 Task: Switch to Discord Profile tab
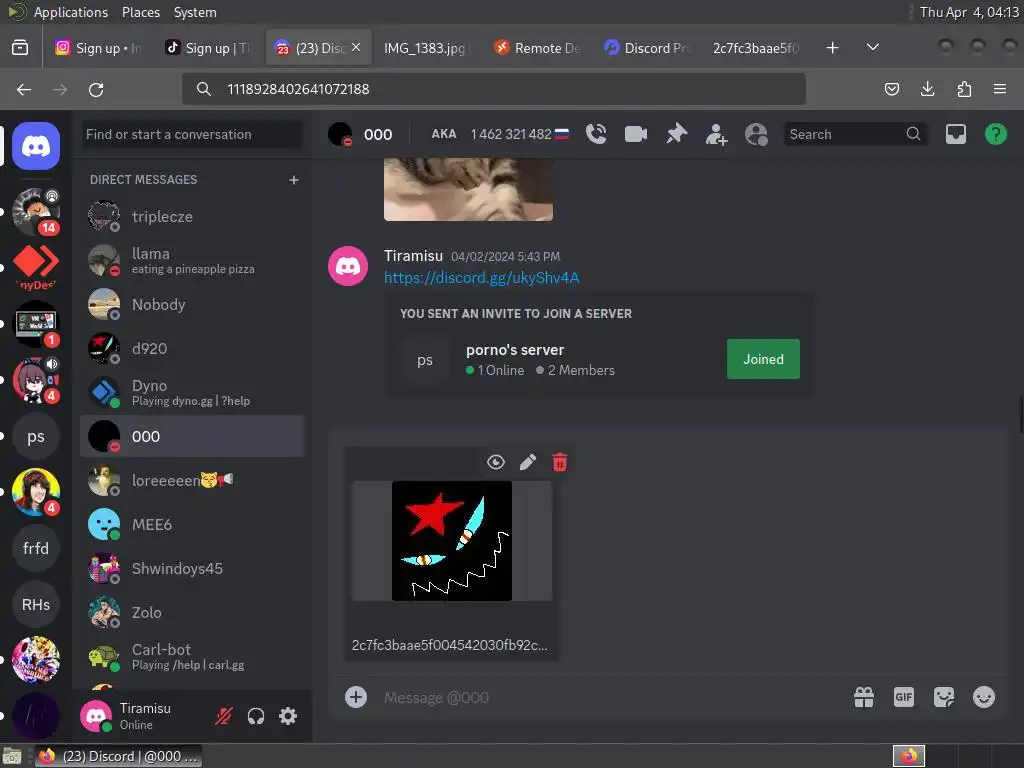[647, 48]
